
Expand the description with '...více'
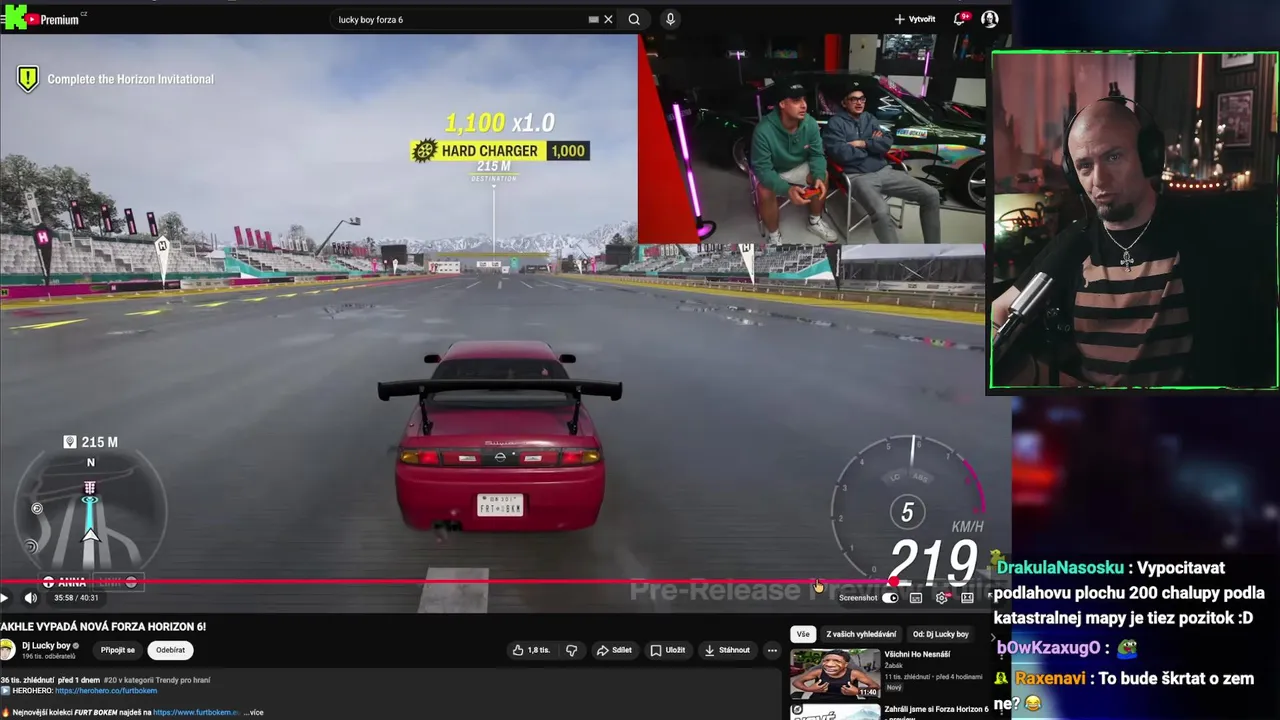[254, 712]
